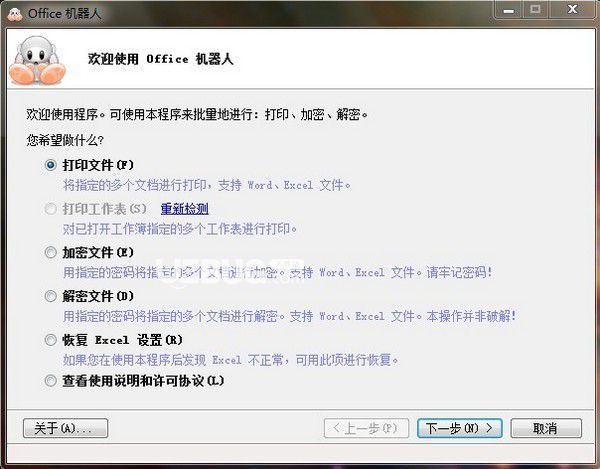Screen dimensions: 600x469
Task: Select the 打印文件(F) radio button
Action: pyautogui.click(x=51, y=165)
